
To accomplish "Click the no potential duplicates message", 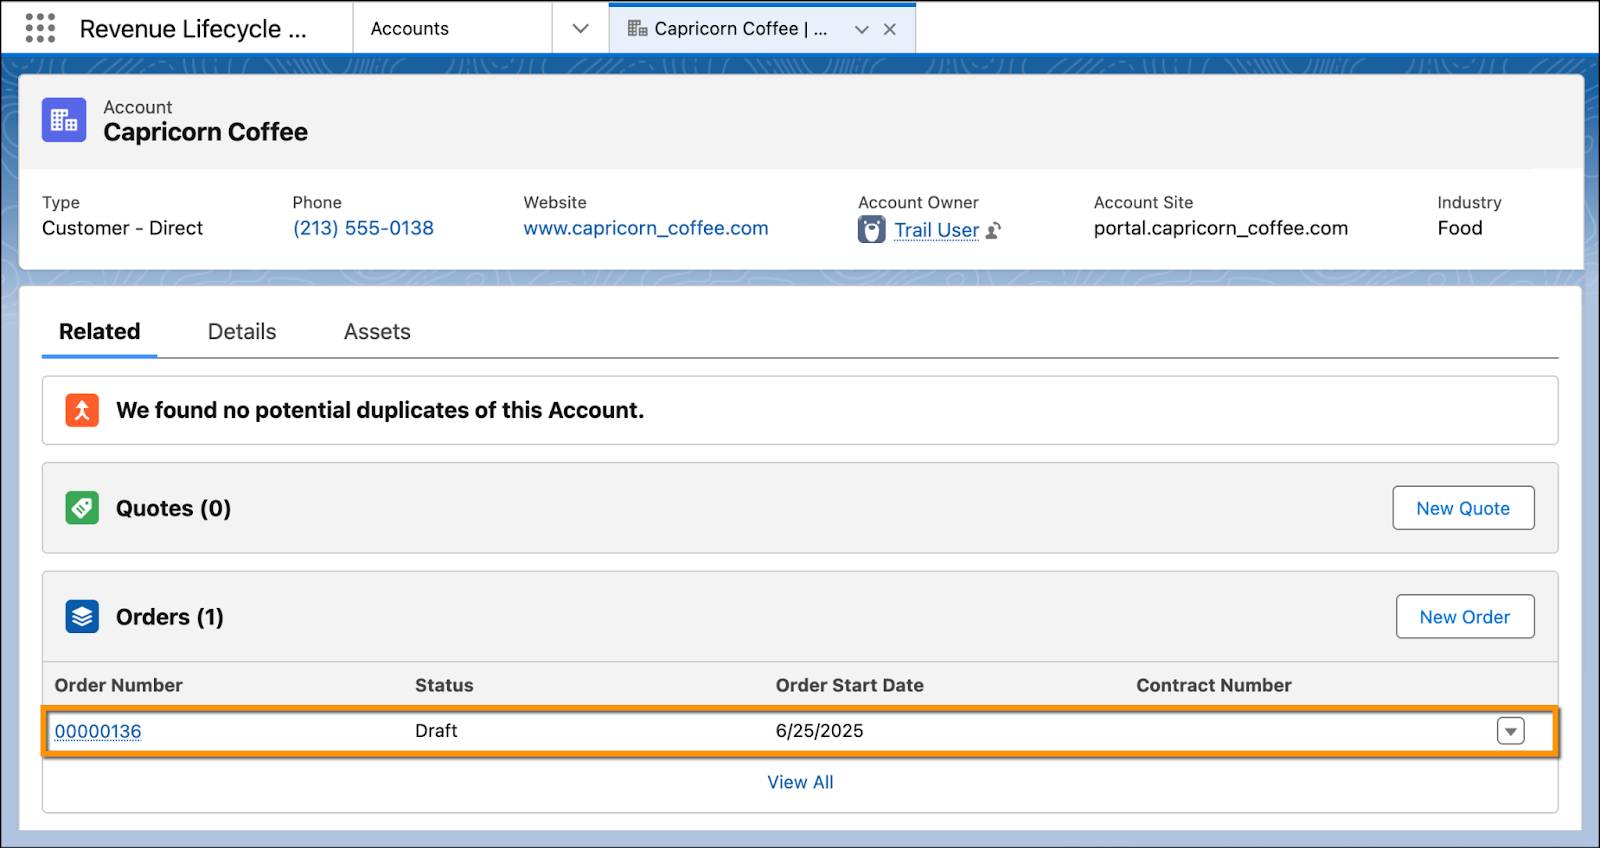I will [380, 410].
